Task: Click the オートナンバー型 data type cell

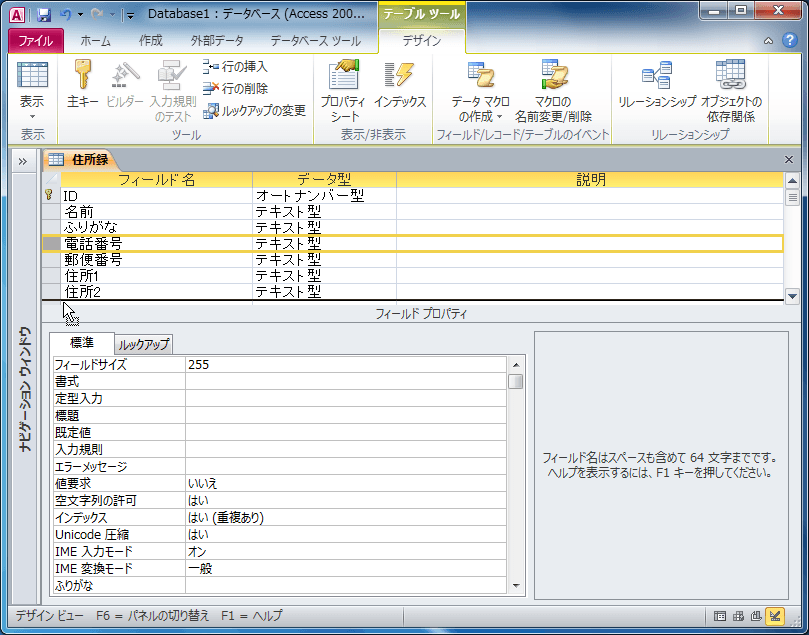Action: coord(324,196)
